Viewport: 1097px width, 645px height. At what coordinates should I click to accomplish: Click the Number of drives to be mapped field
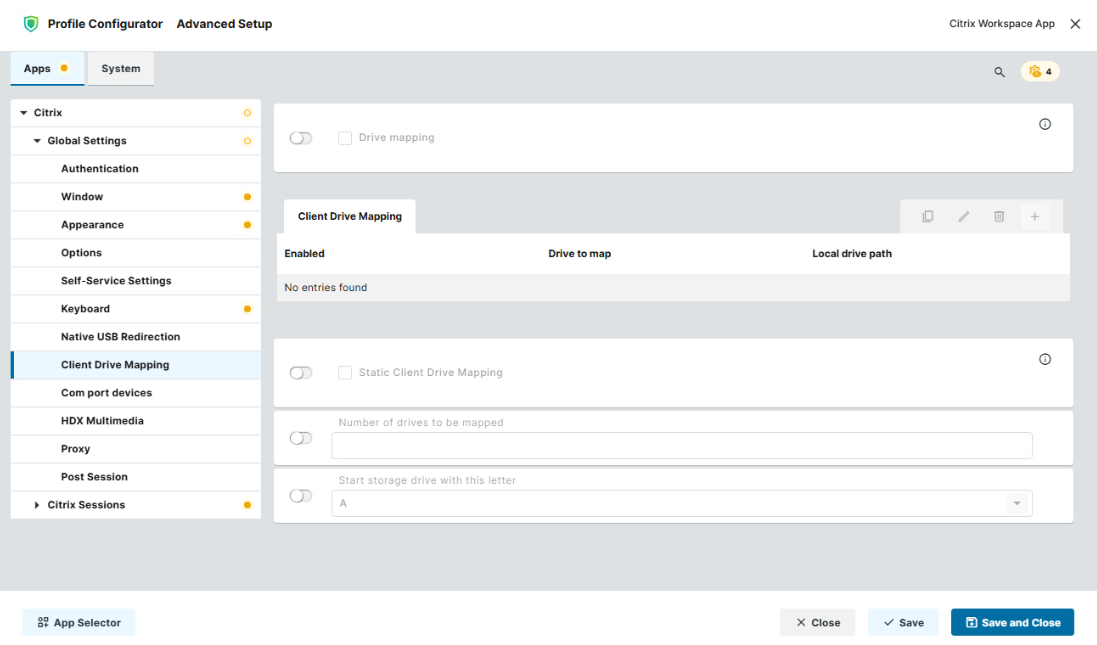tap(682, 446)
